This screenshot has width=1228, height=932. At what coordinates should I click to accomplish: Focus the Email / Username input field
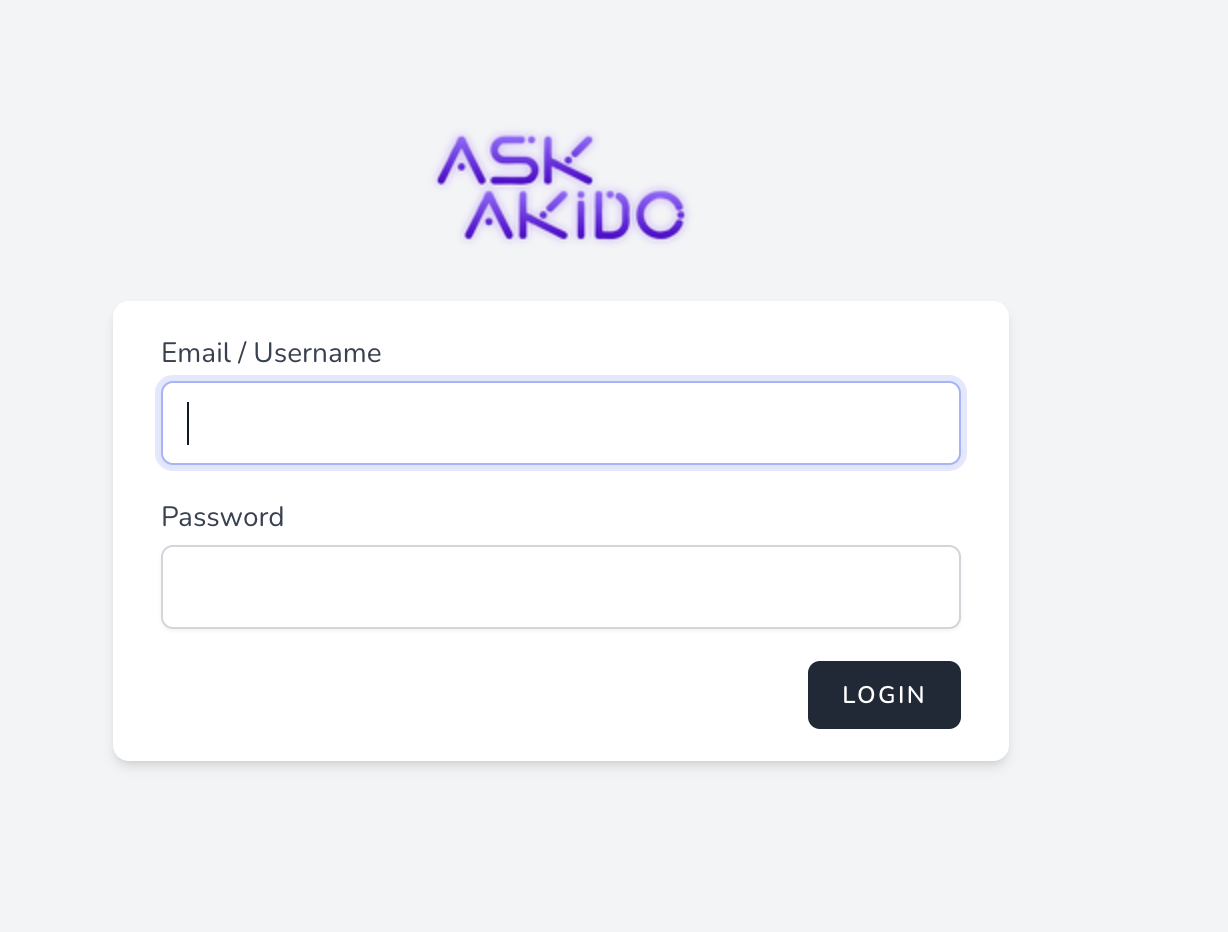click(560, 423)
